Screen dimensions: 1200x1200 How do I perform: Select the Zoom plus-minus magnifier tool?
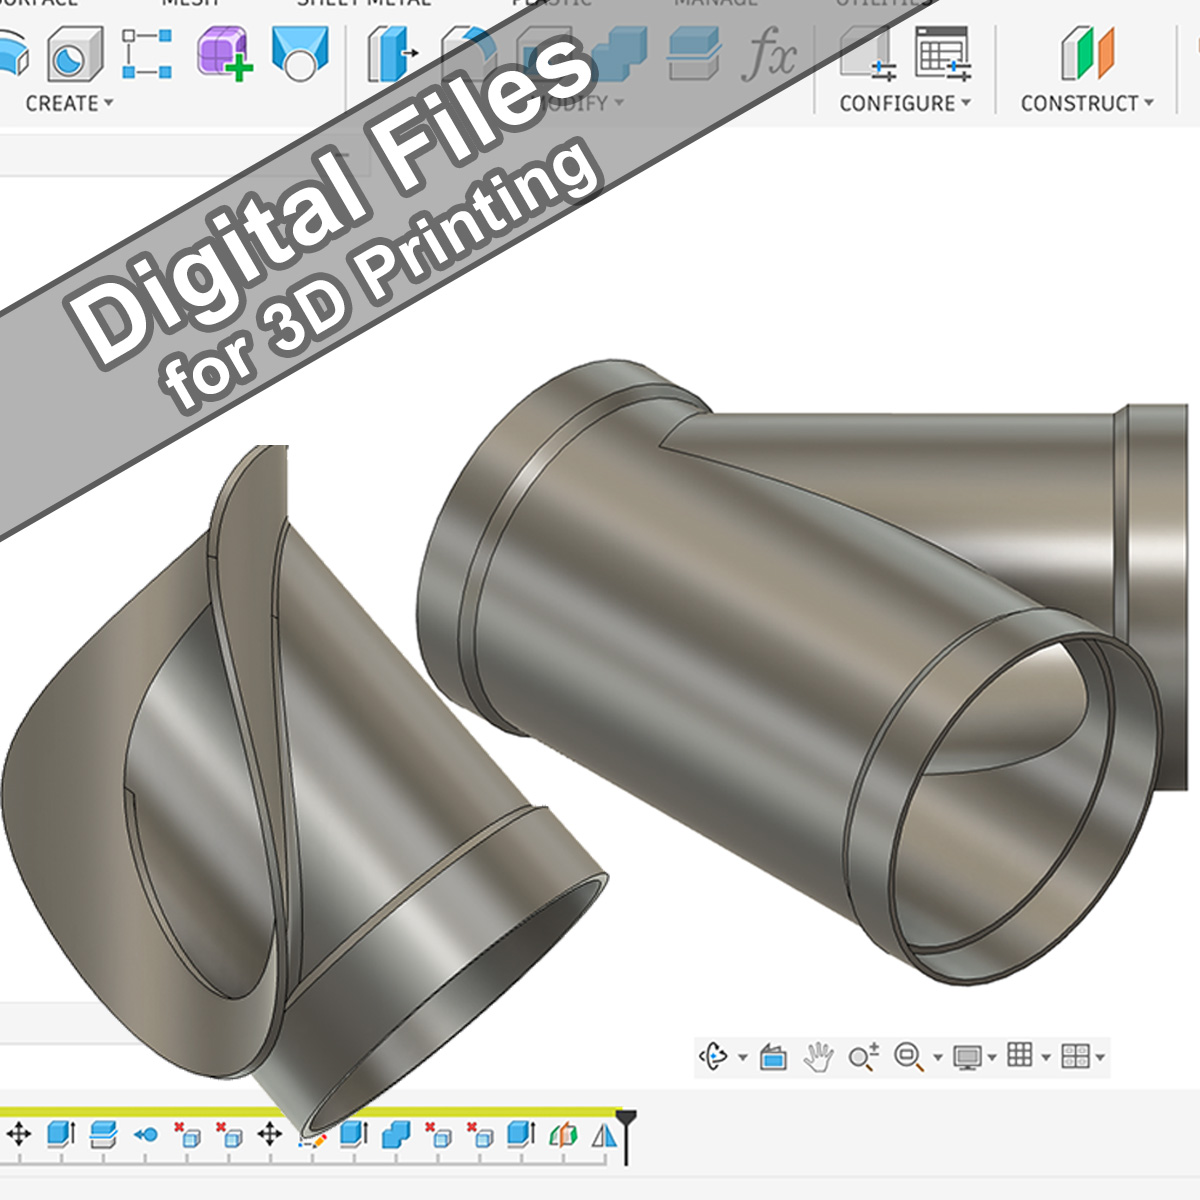tap(863, 1057)
